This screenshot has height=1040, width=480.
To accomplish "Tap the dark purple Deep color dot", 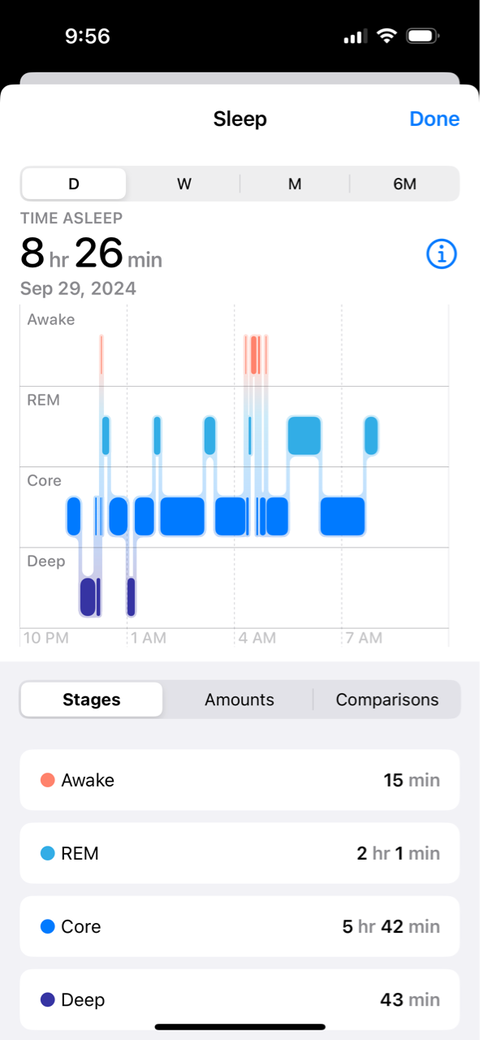I will click(x=47, y=1000).
